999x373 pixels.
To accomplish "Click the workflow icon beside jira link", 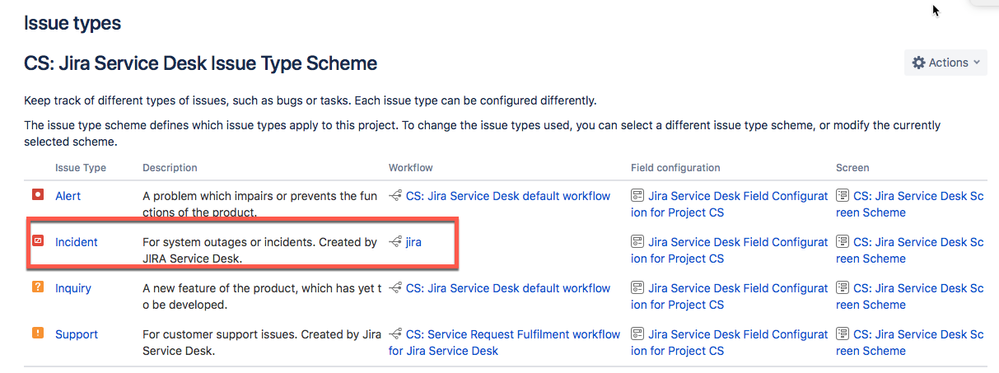I will (x=396, y=242).
